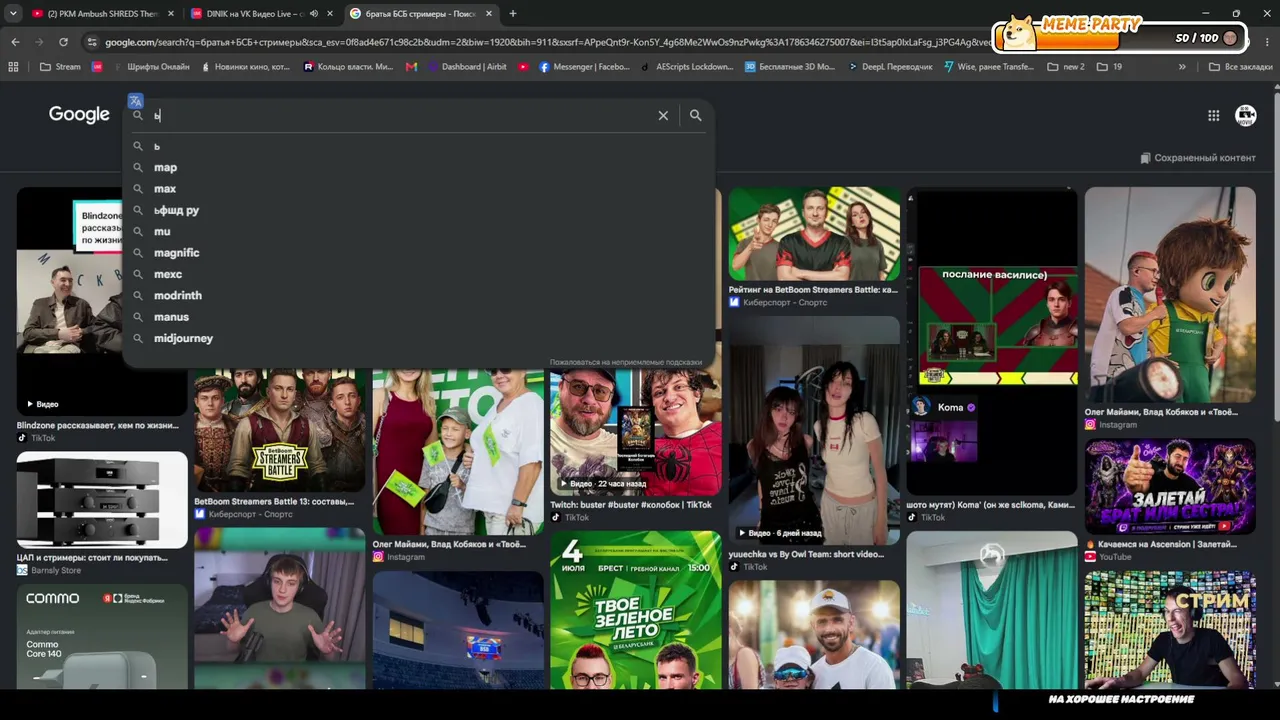Reload the current page
This screenshot has width=1280, height=720.
(x=63, y=42)
